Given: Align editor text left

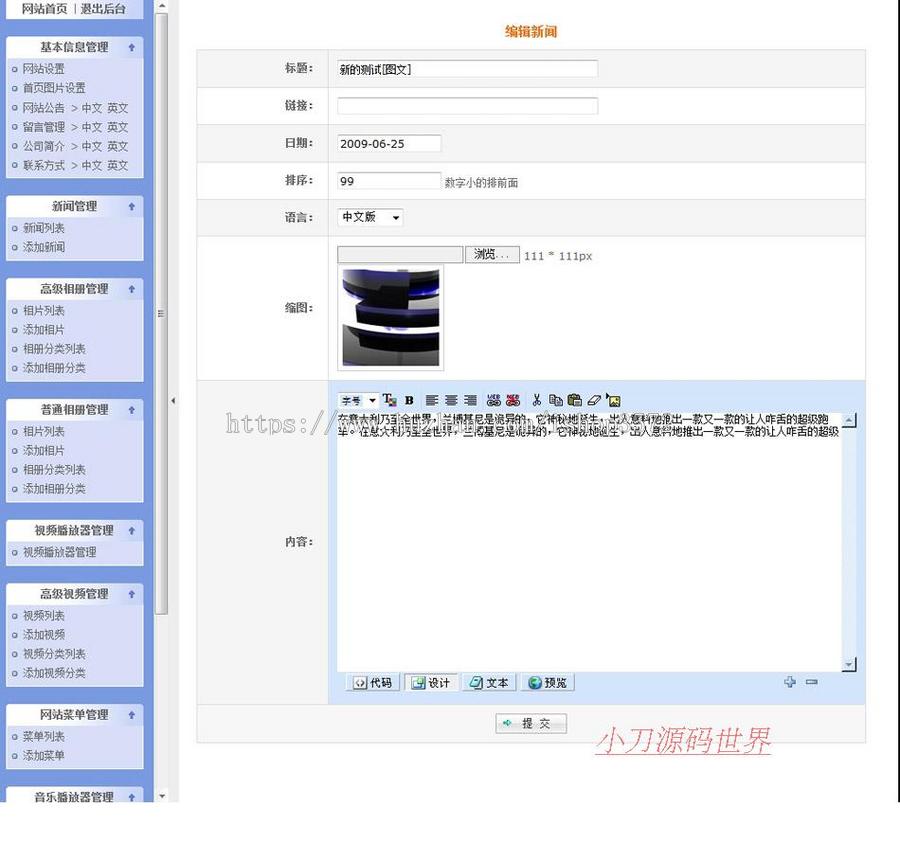Looking at the screenshot, I should click(432, 400).
